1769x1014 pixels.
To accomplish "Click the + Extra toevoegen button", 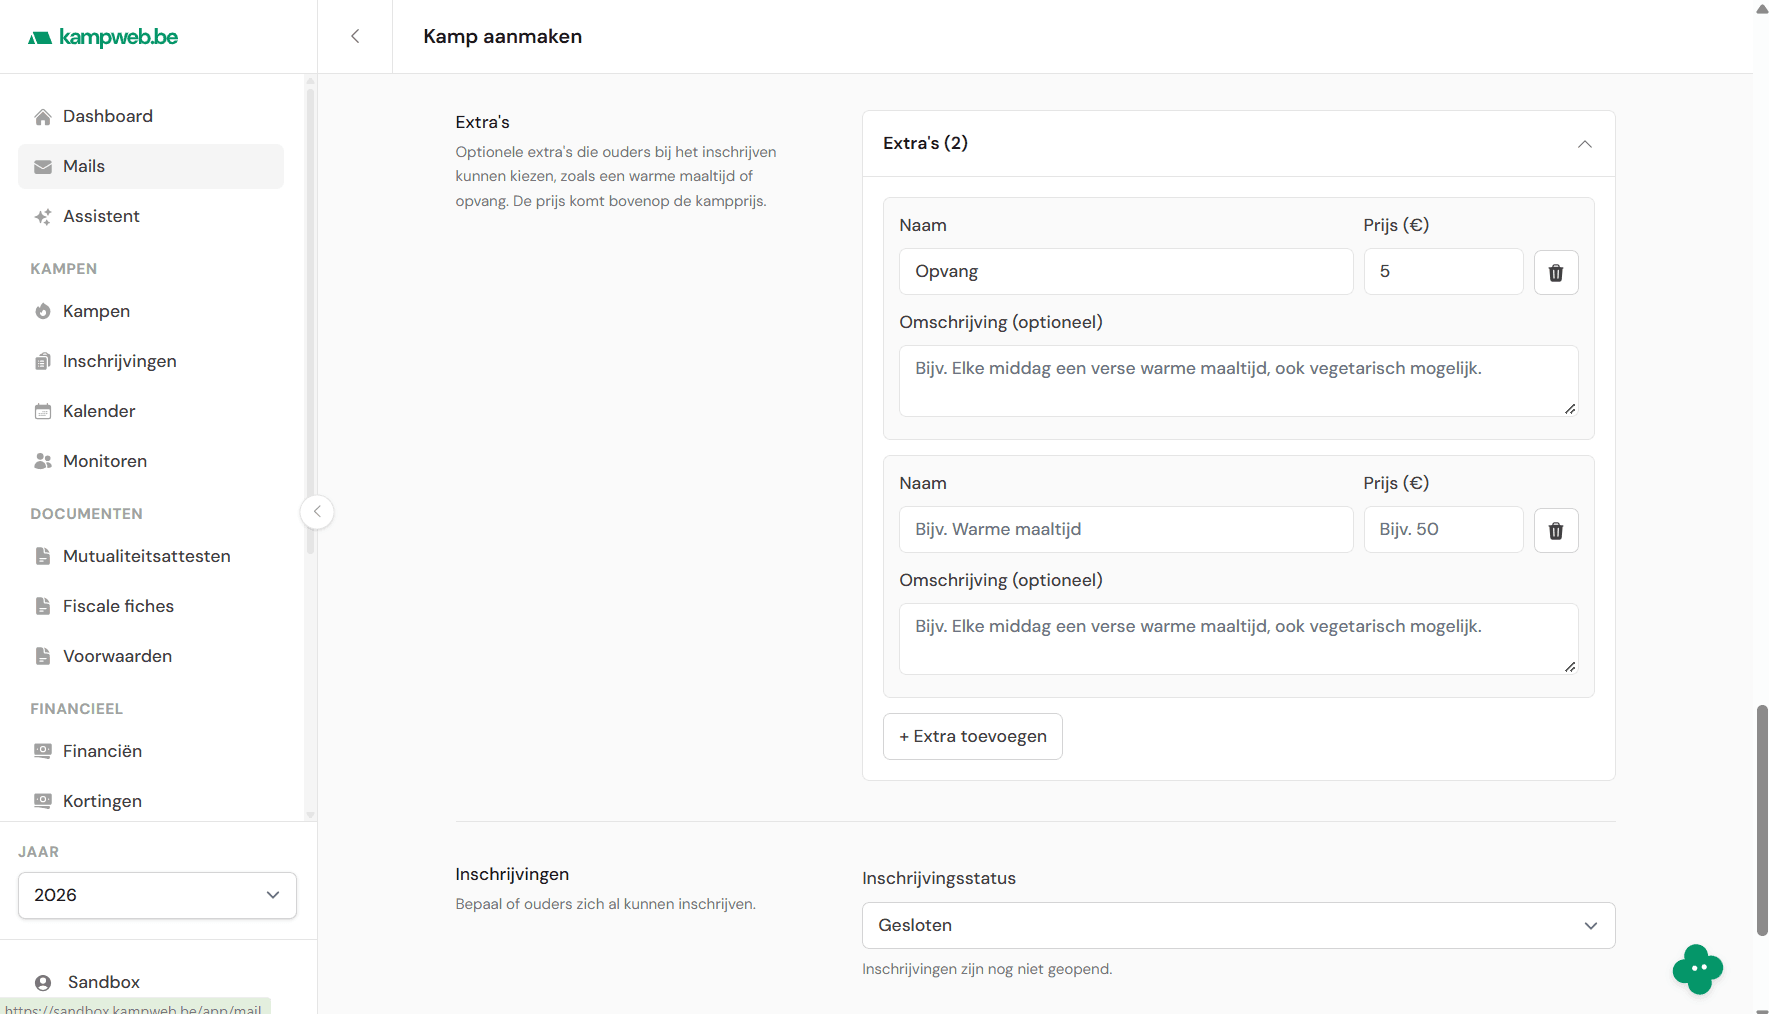I will click(972, 736).
